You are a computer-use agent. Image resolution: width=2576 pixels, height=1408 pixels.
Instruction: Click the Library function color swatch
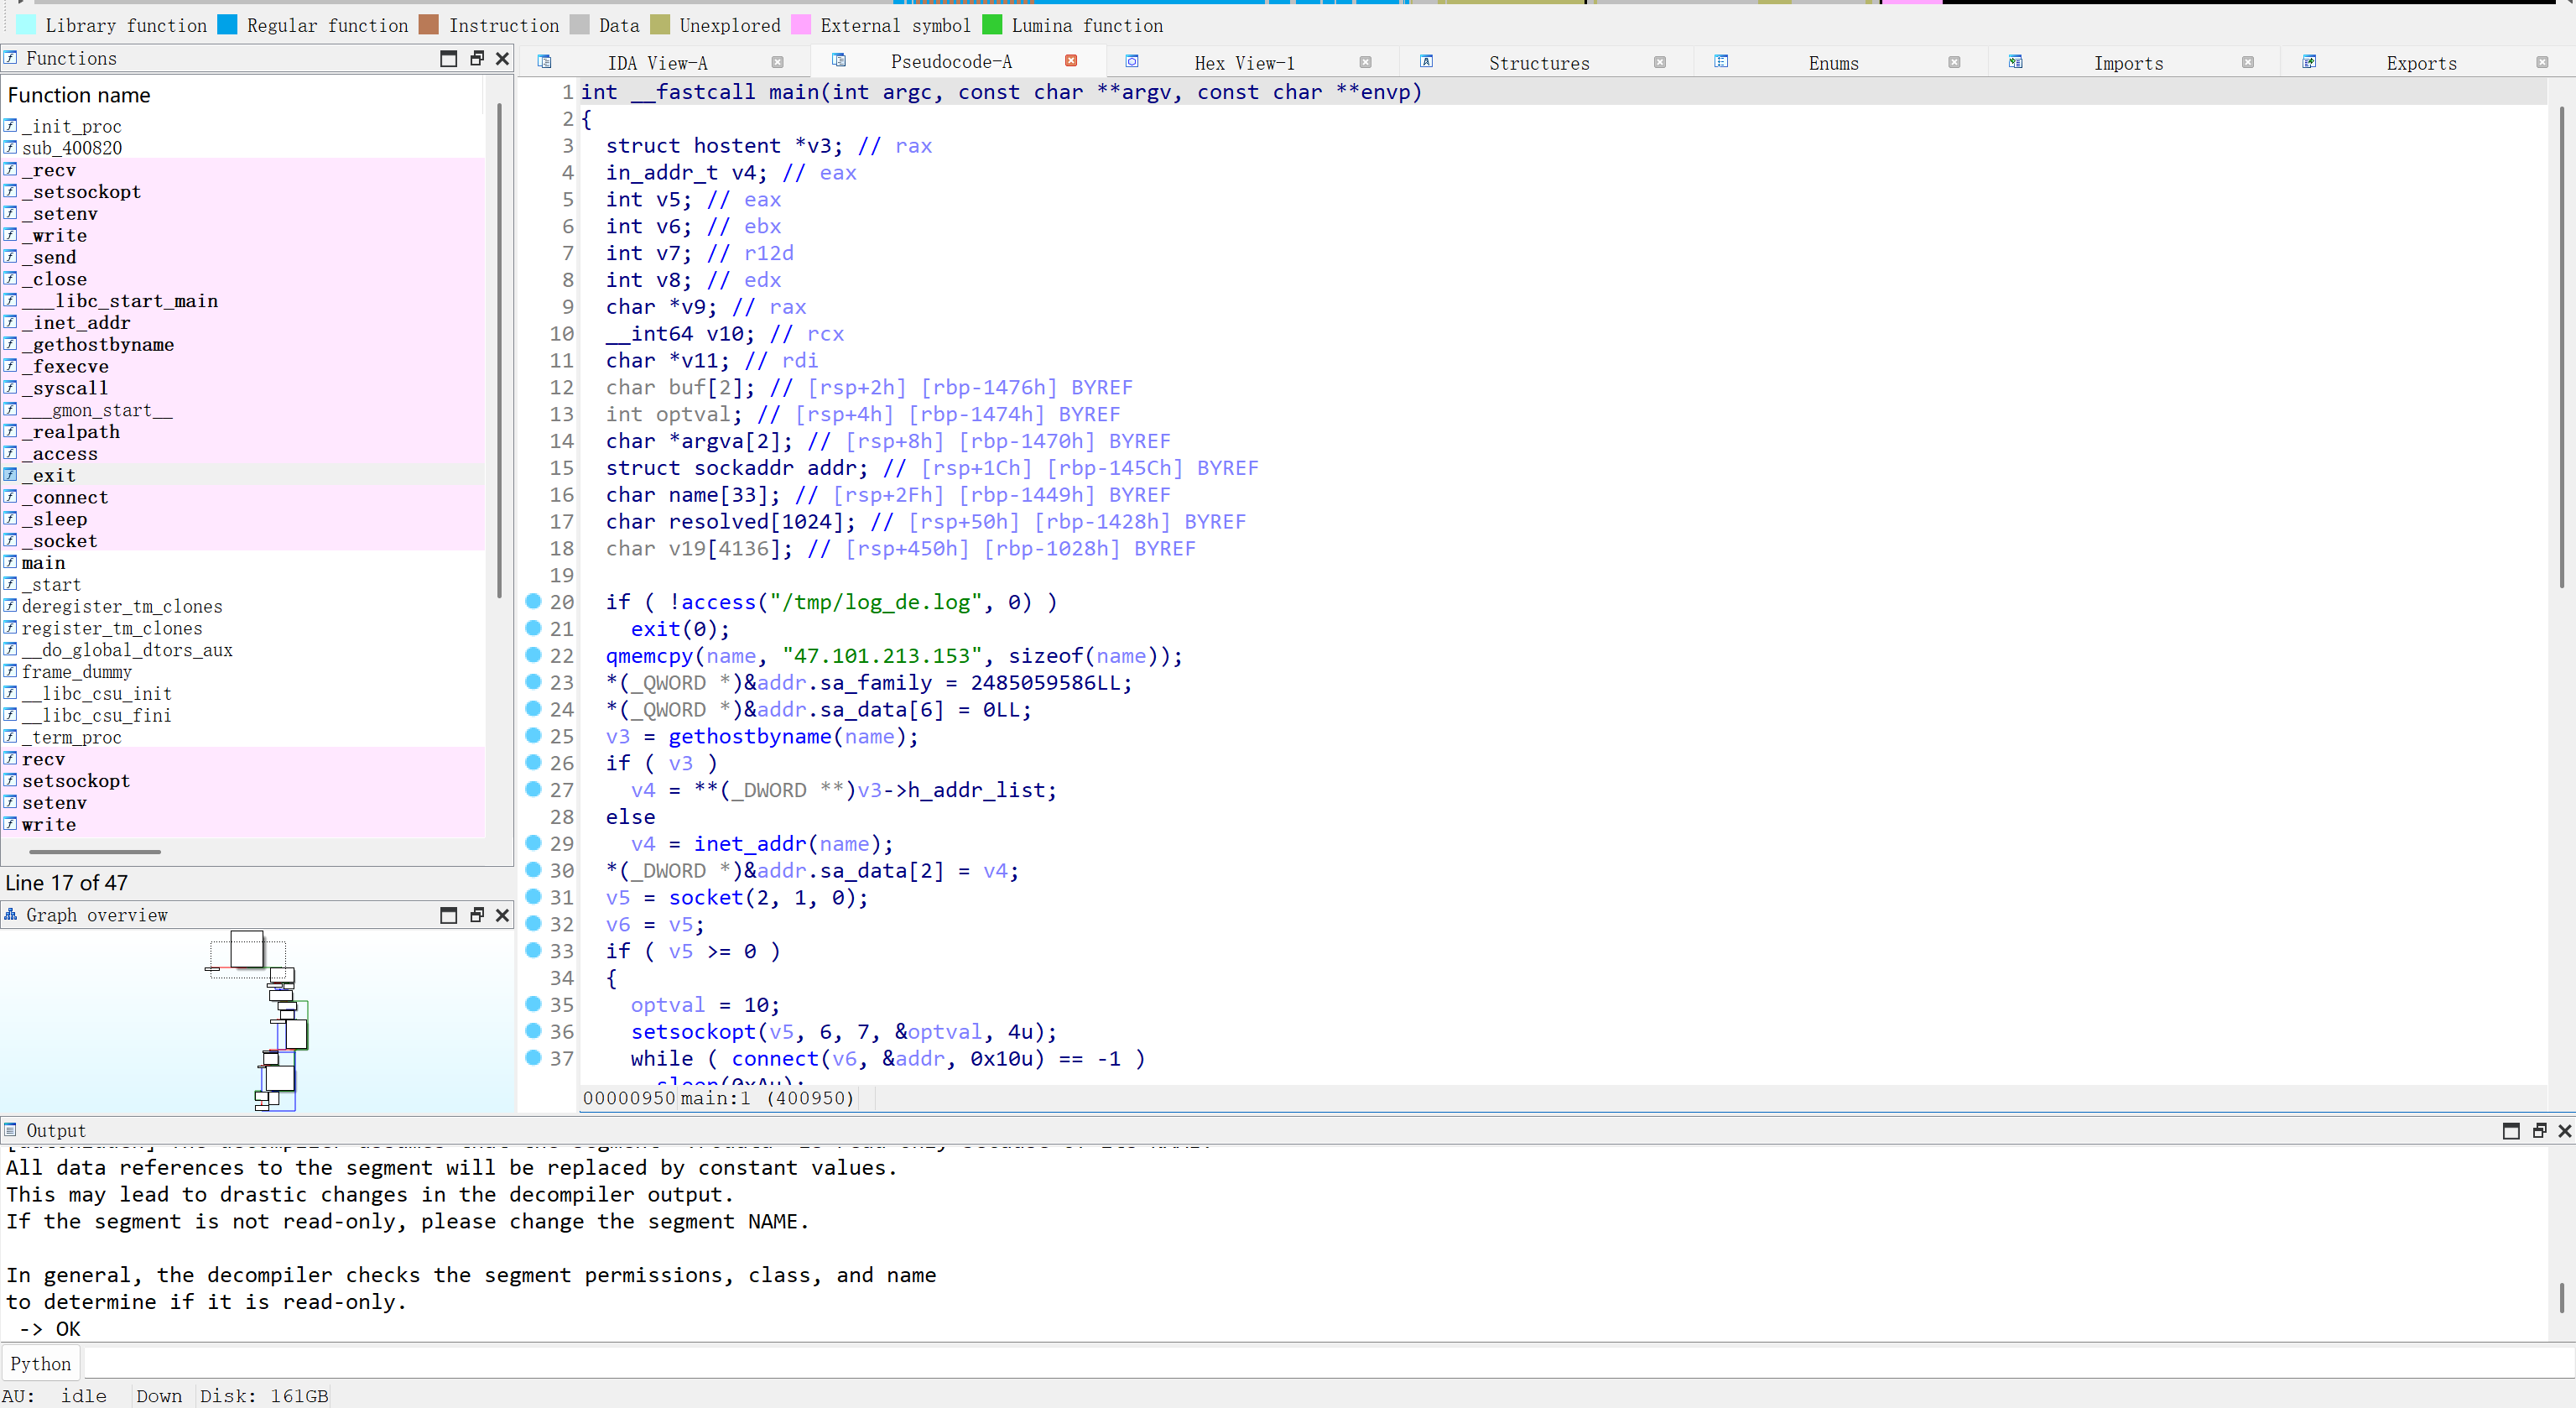pyautogui.click(x=27, y=25)
